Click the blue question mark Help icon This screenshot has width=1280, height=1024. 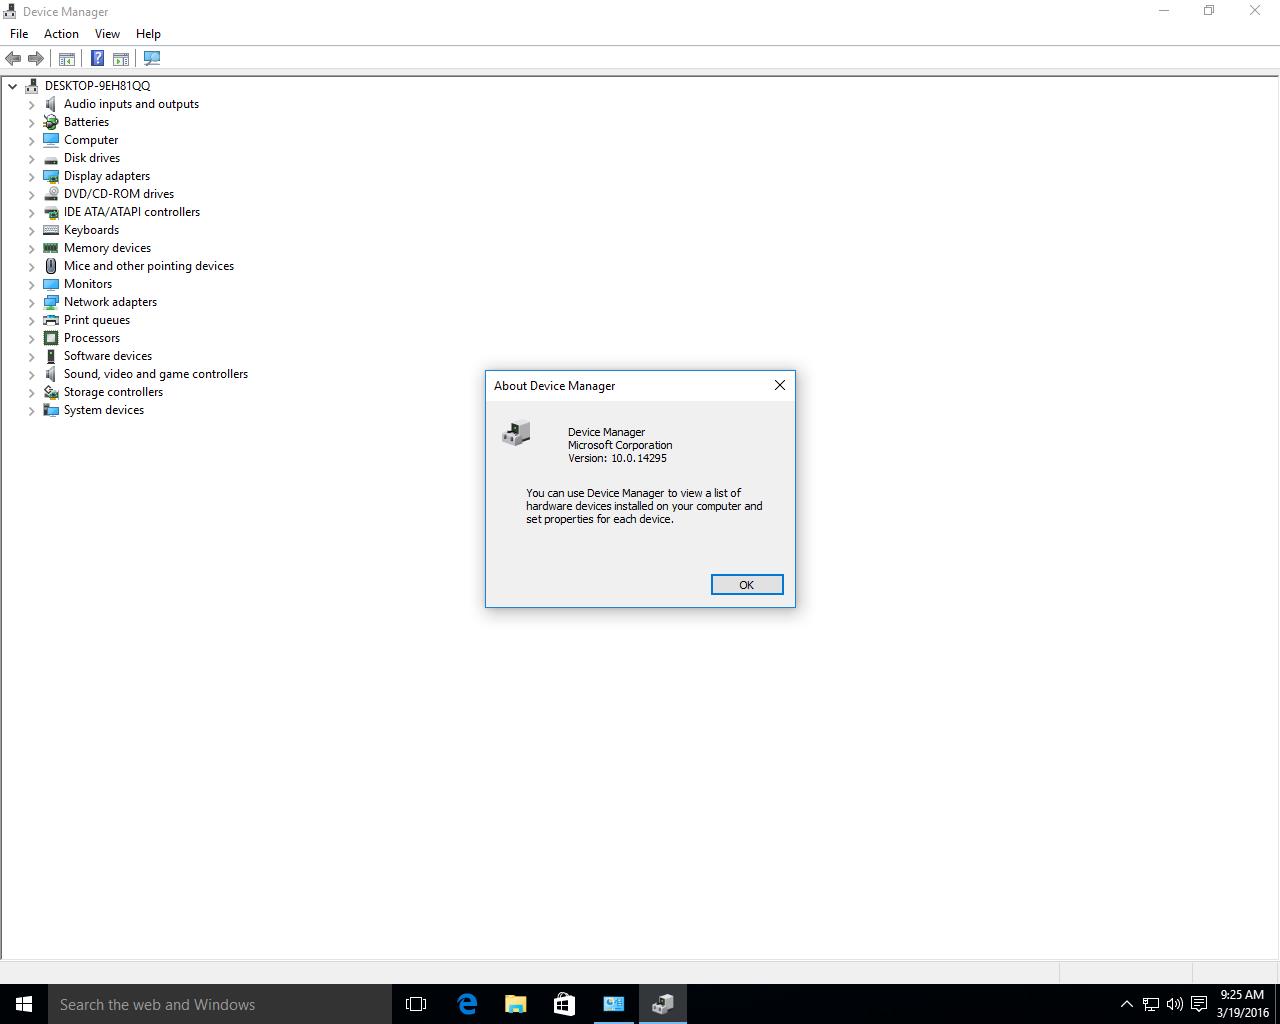click(x=97, y=59)
